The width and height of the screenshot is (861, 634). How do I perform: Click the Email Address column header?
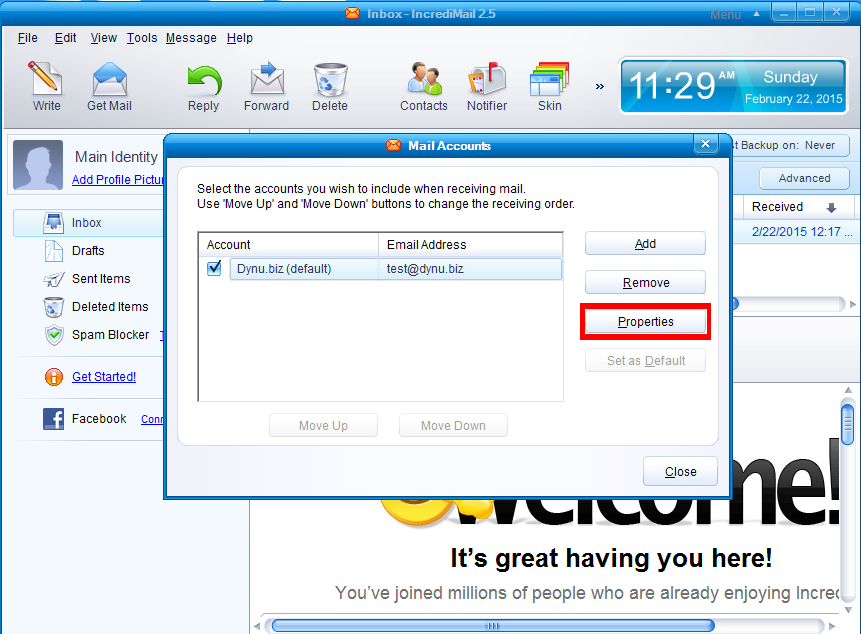coord(471,245)
